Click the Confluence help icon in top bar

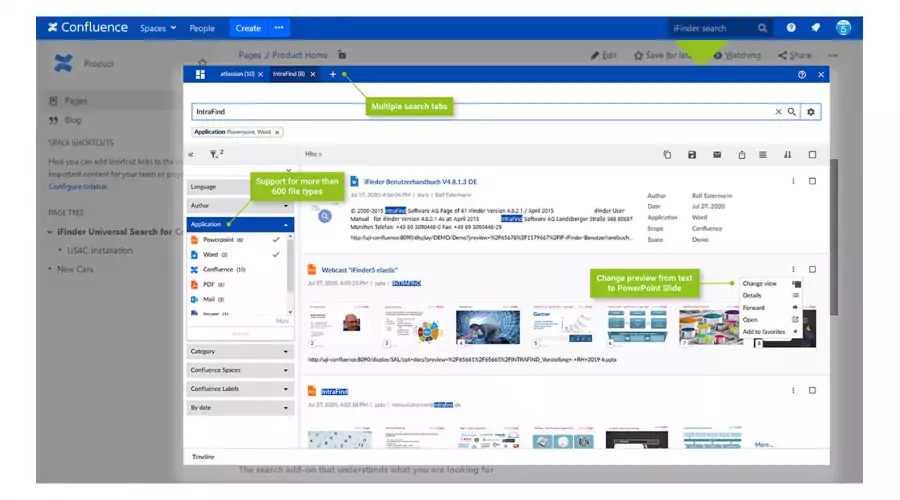pos(791,28)
